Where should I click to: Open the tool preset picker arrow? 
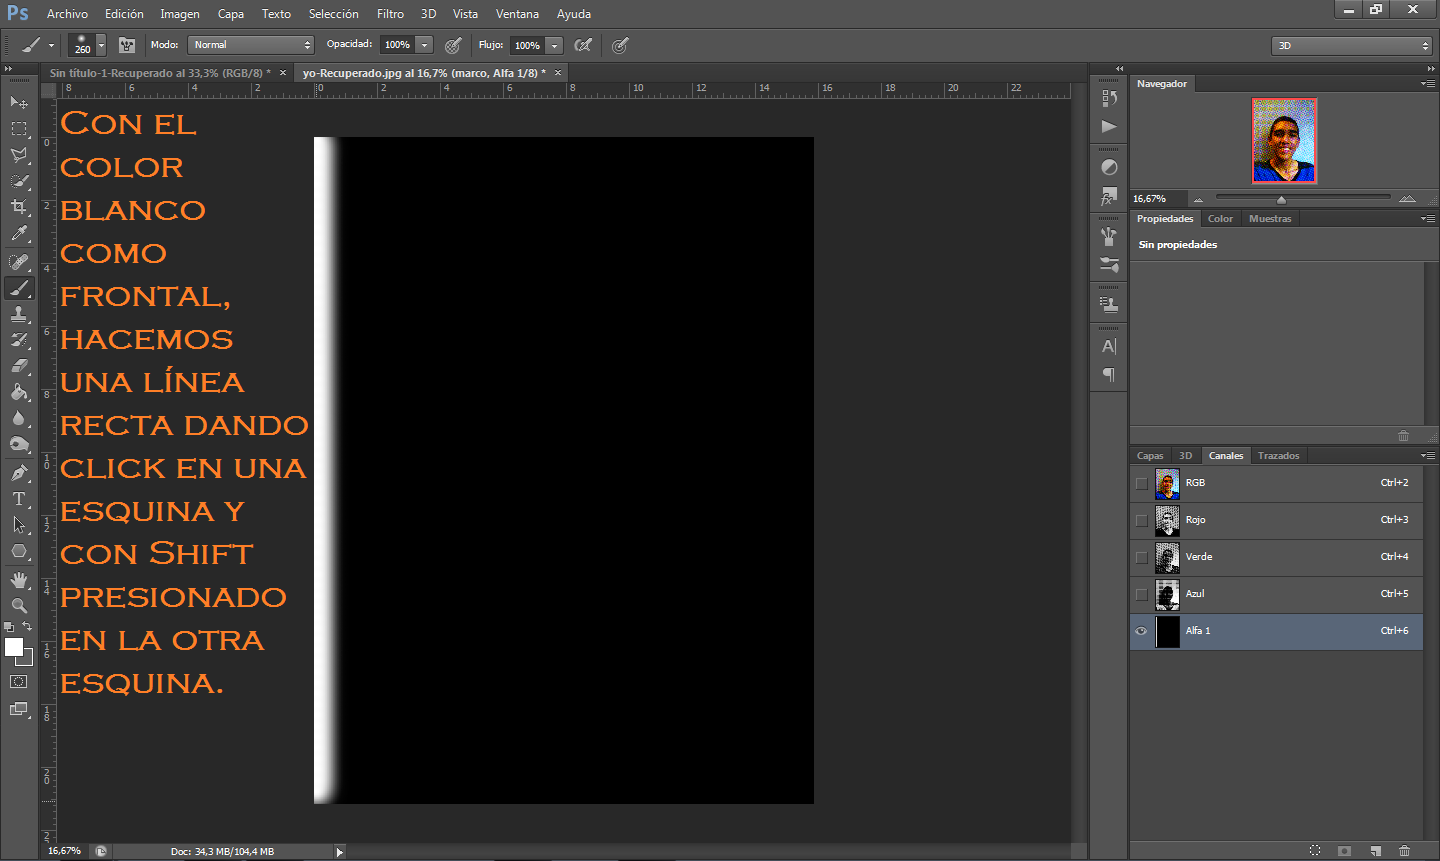click(51, 45)
